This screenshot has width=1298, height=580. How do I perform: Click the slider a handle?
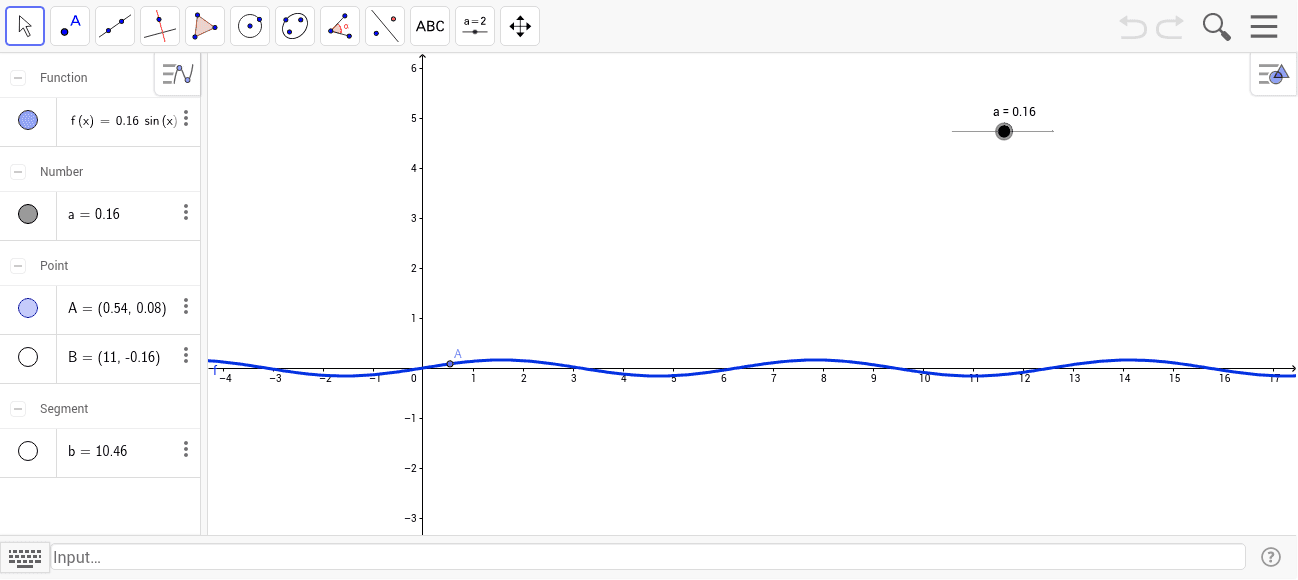click(x=1004, y=132)
